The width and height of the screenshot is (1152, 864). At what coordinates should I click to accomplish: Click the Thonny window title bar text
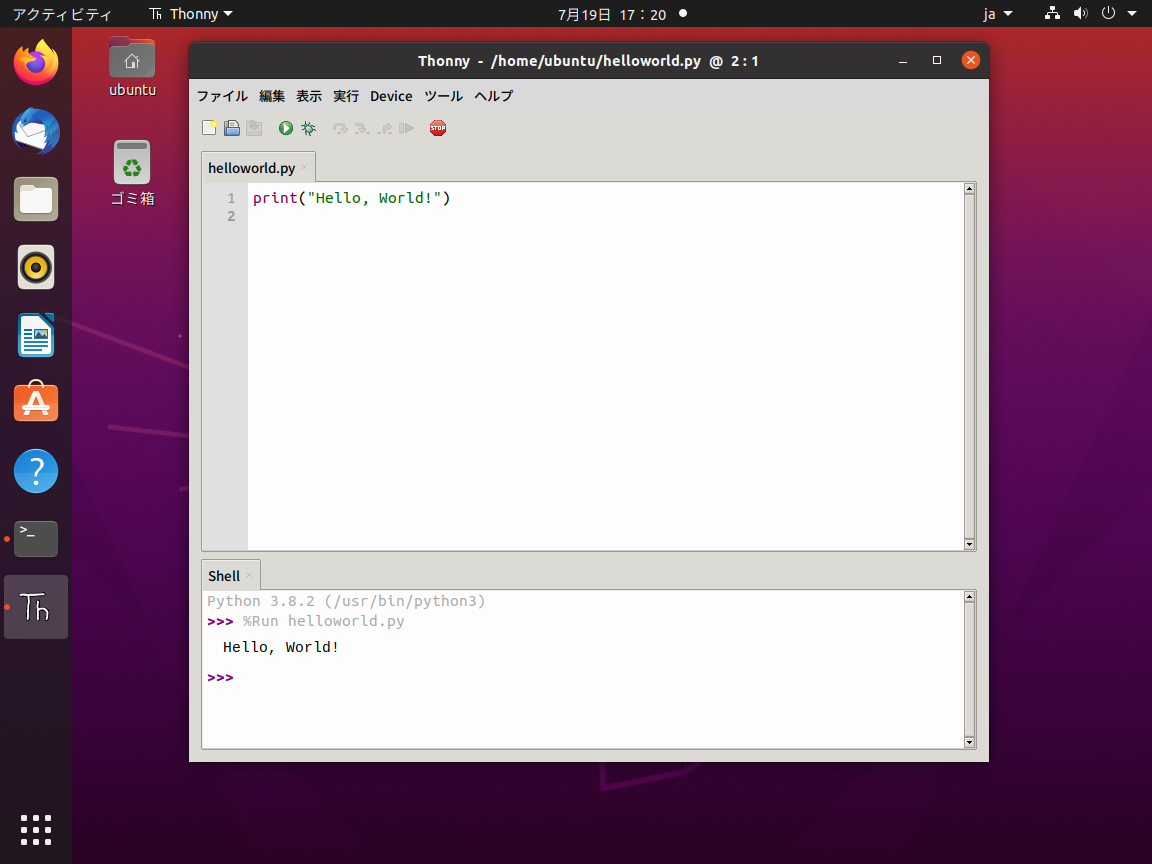pos(588,61)
